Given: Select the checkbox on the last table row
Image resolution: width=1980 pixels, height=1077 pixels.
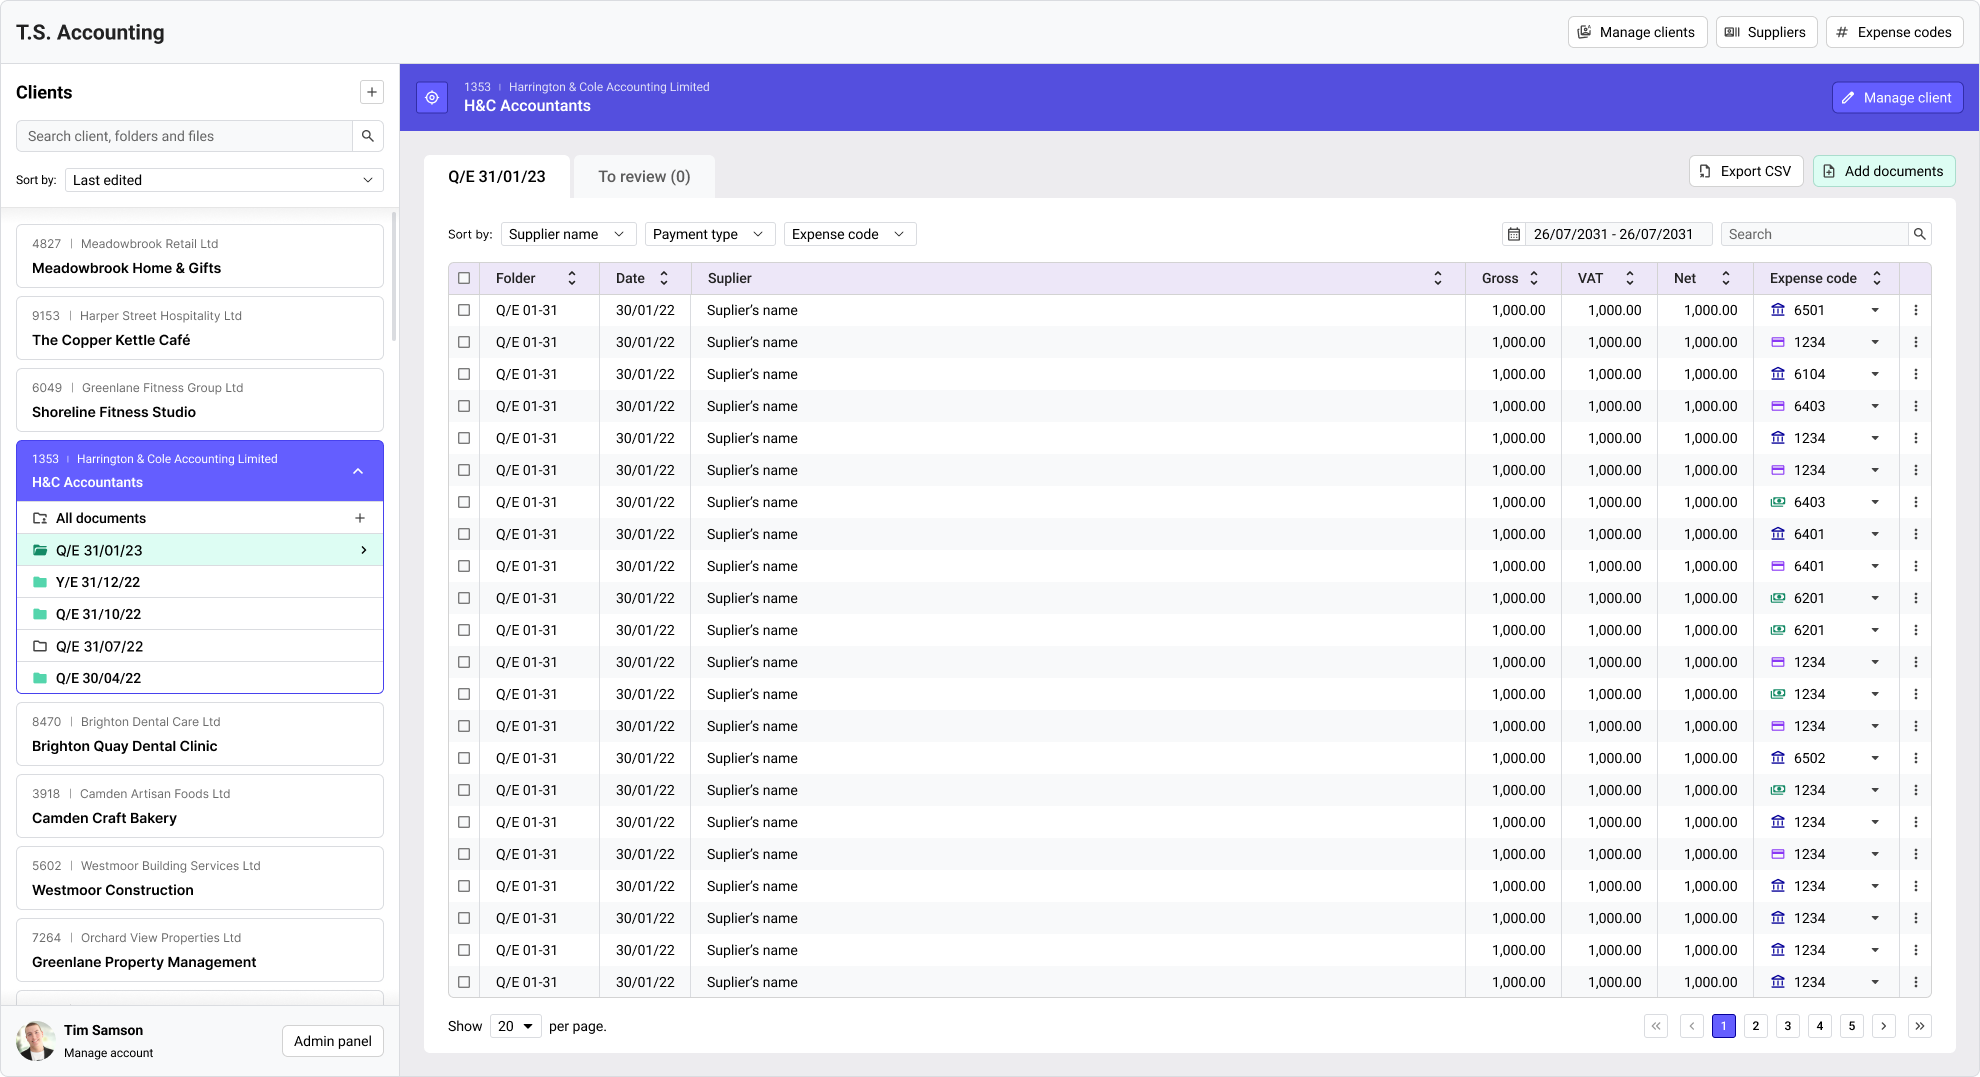Looking at the screenshot, I should tap(464, 982).
